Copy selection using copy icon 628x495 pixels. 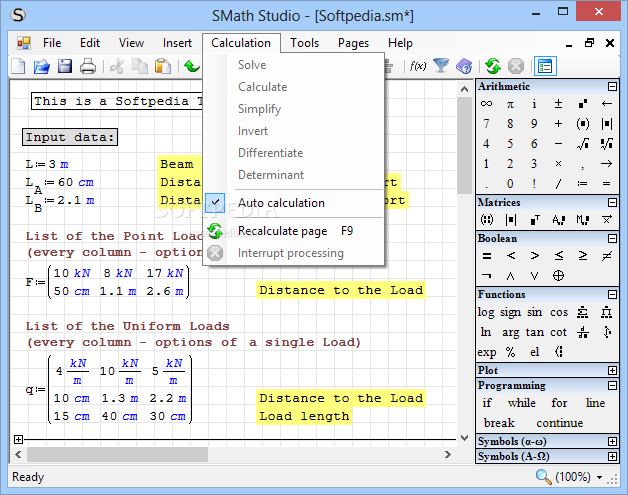[140, 66]
